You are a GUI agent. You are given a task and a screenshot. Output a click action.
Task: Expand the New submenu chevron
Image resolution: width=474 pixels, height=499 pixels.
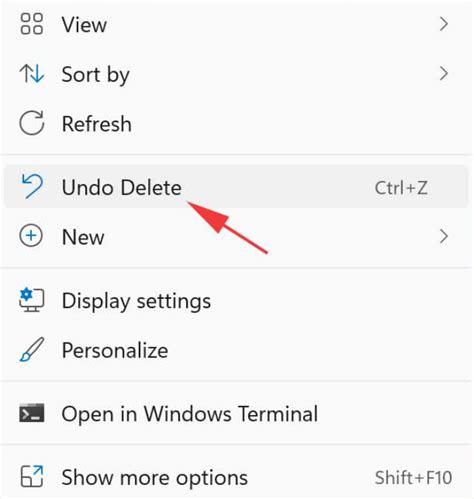pyautogui.click(x=444, y=236)
